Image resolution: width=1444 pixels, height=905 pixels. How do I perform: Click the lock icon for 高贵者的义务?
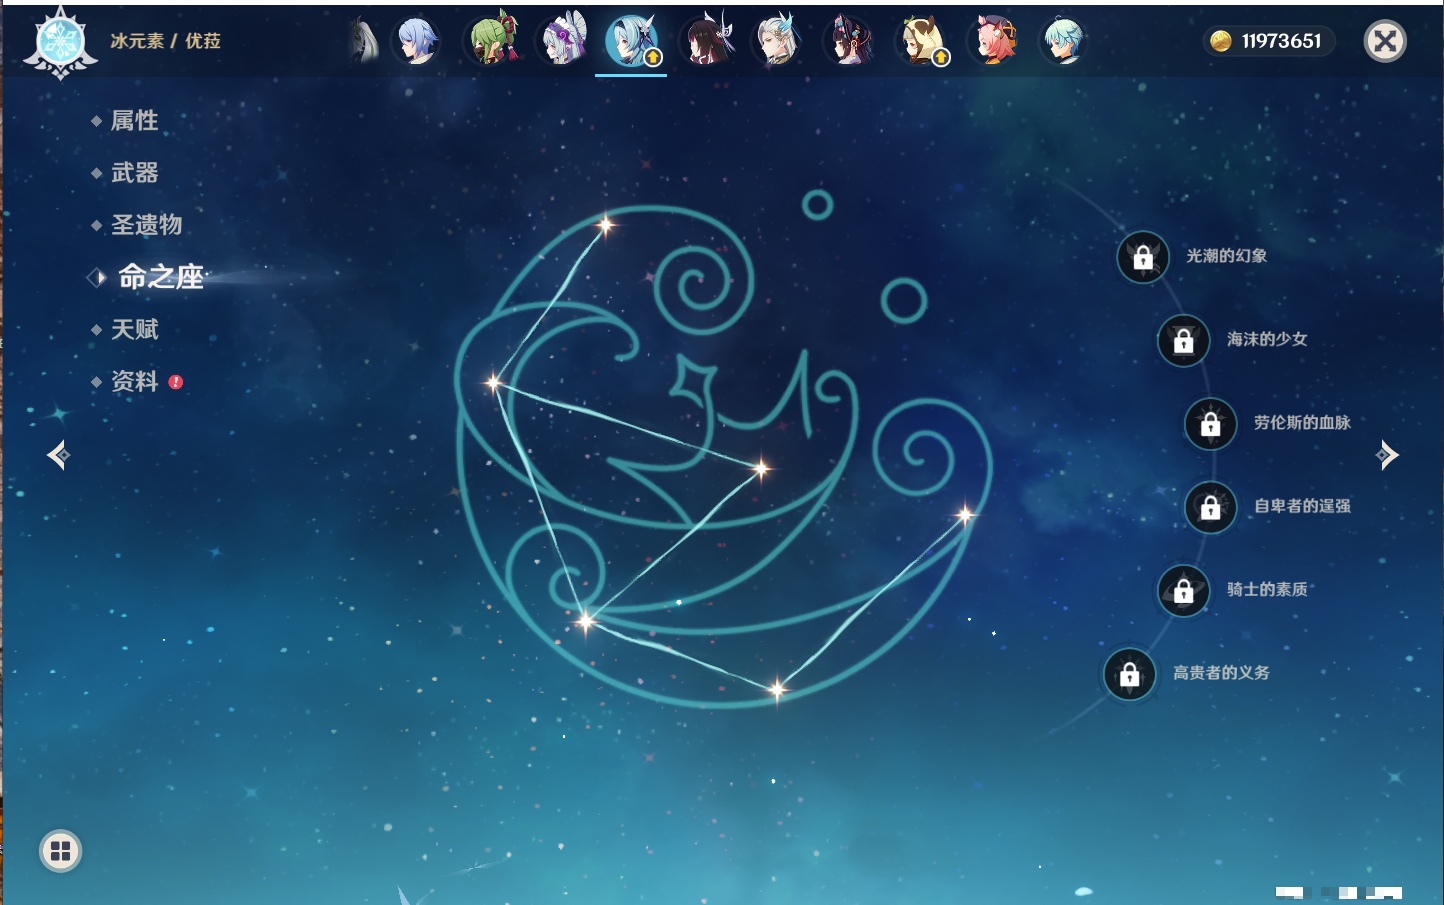coord(1129,675)
